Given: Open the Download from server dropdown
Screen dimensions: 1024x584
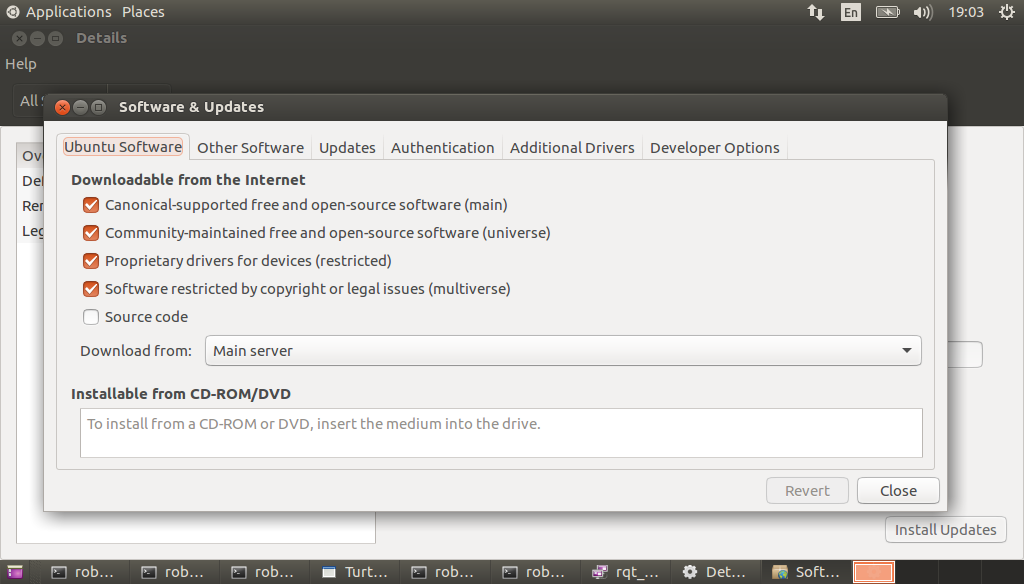Looking at the screenshot, I should [x=563, y=351].
